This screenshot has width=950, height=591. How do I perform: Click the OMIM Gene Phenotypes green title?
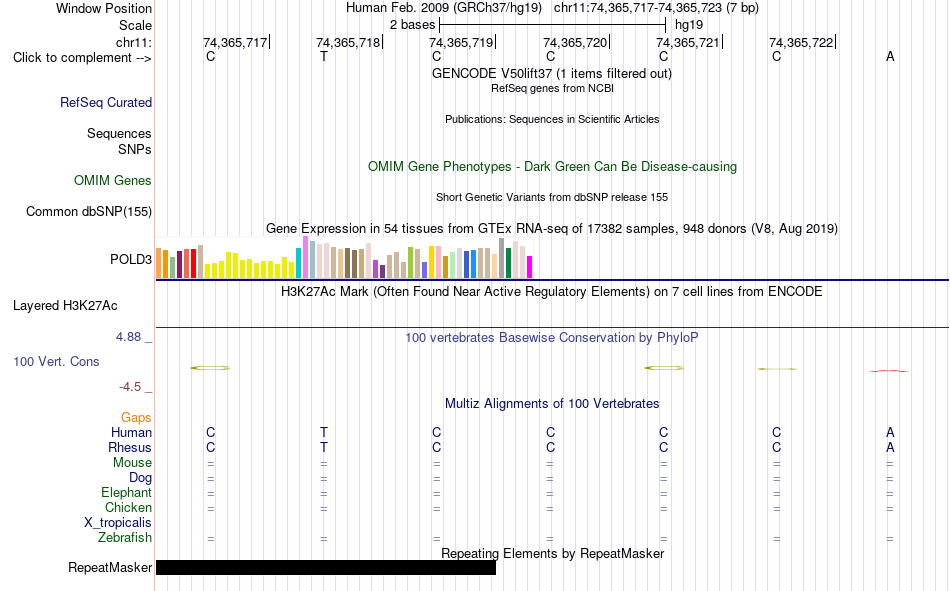pyautogui.click(x=552, y=167)
